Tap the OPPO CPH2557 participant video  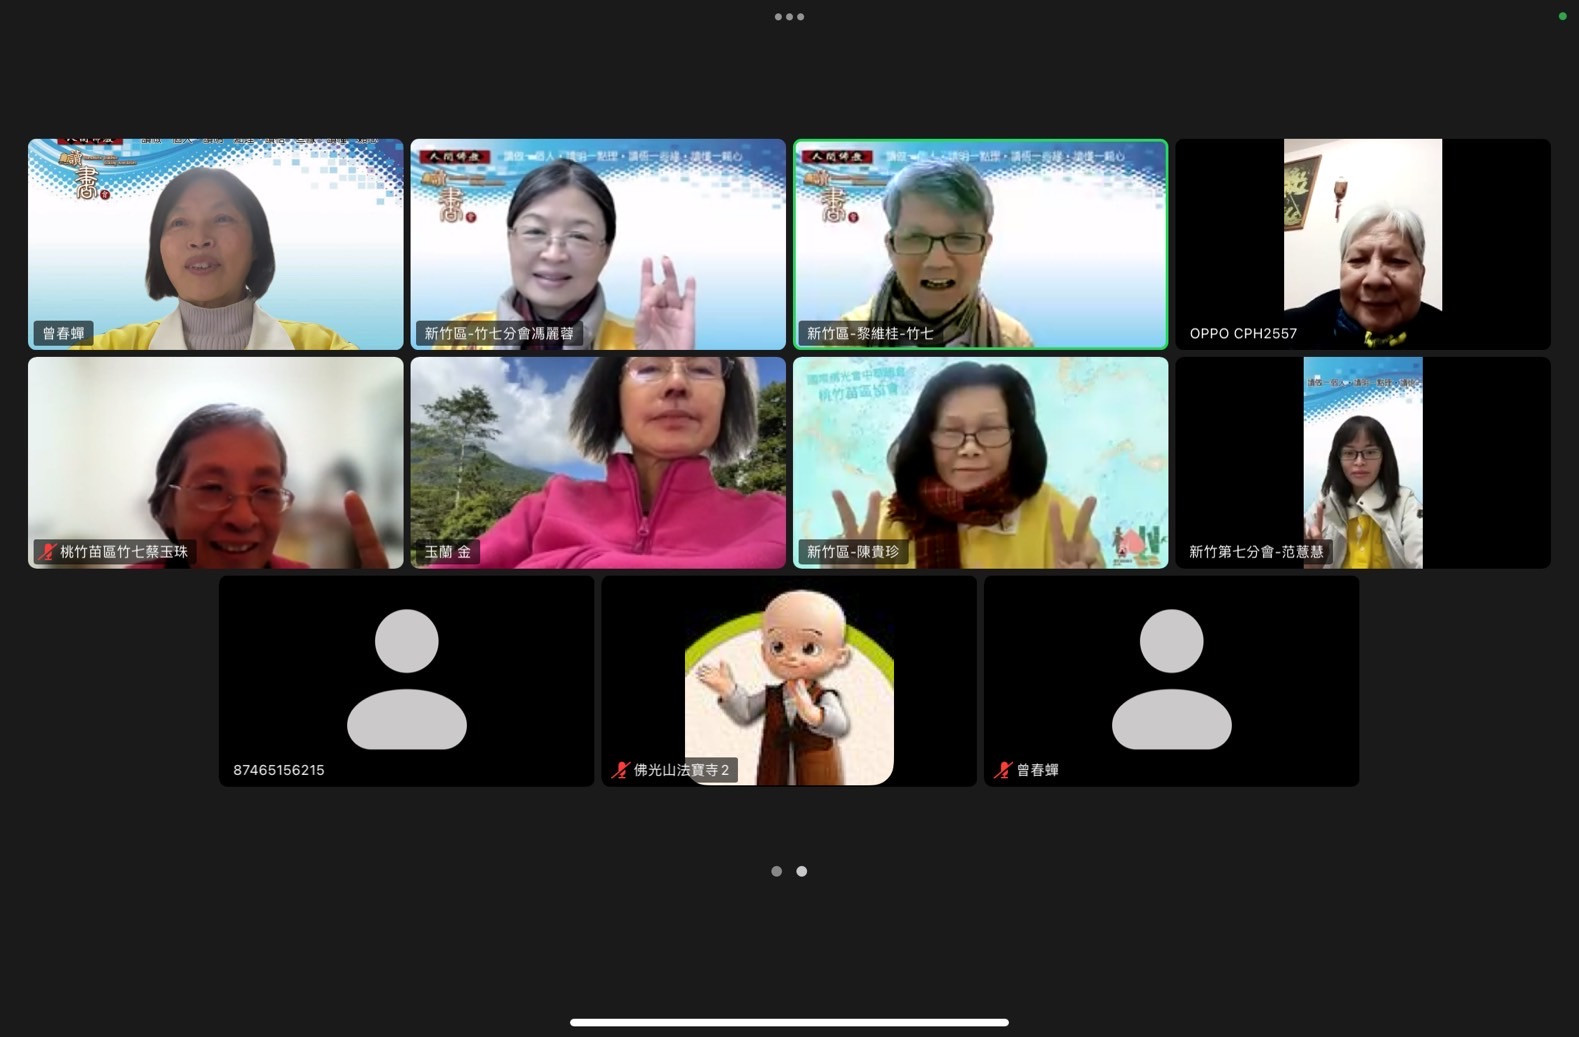click(1362, 244)
